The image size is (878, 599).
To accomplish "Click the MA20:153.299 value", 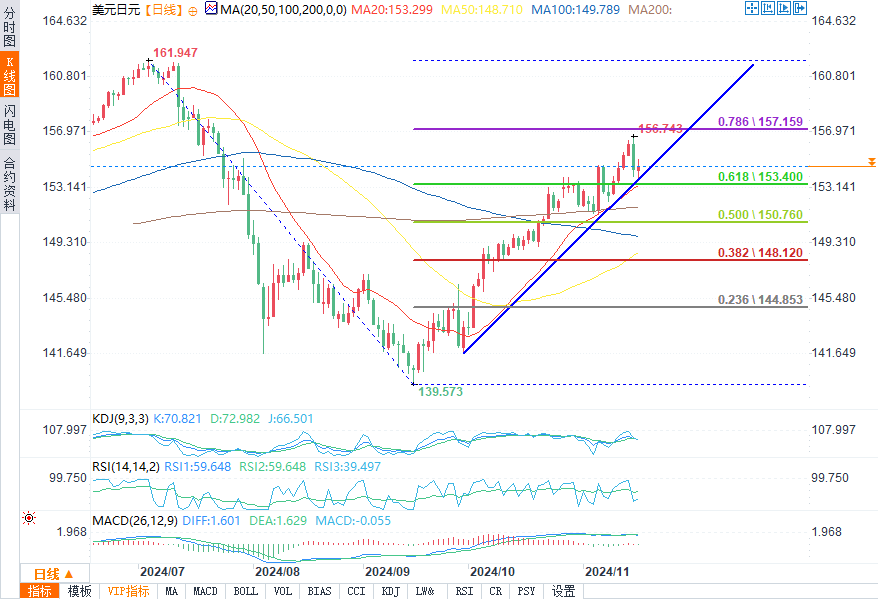I will [x=392, y=10].
